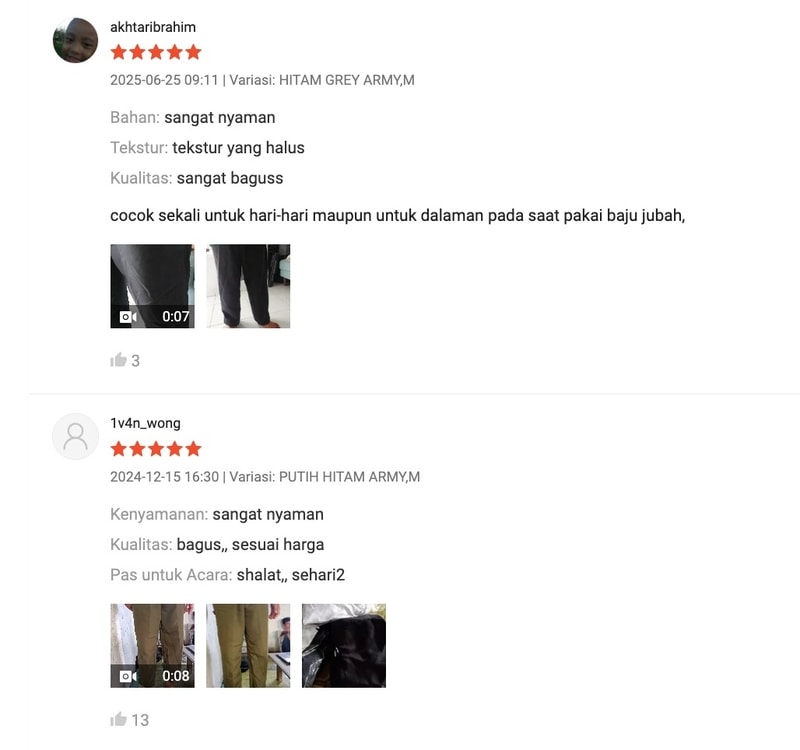Open the black pants photo thumbnail
The width and height of the screenshot is (800, 750).
tap(248, 286)
